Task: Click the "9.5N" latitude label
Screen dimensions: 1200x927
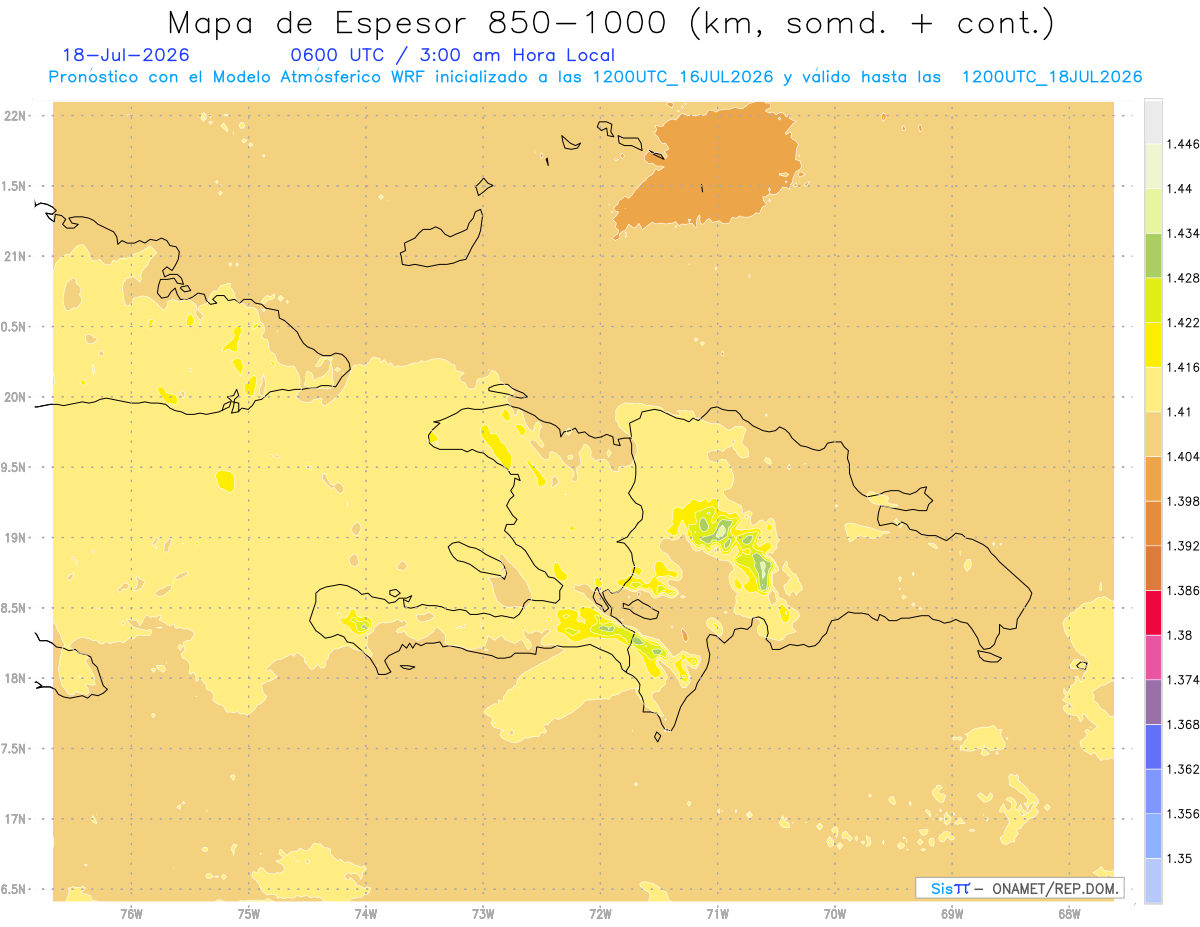Action: tap(15, 468)
